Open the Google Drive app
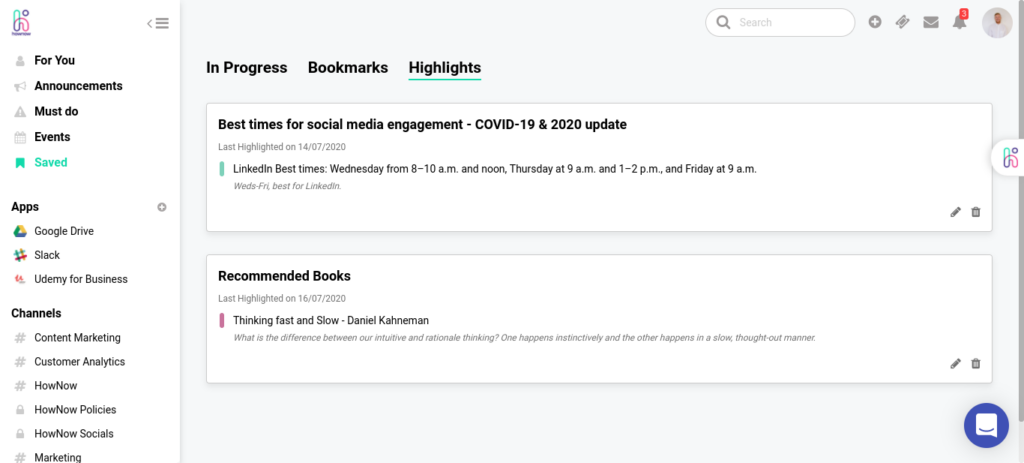The height and width of the screenshot is (463, 1024). (x=64, y=231)
